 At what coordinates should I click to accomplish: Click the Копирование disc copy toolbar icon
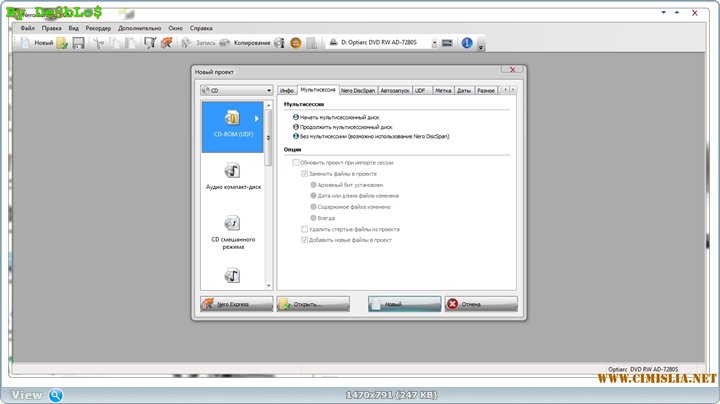226,43
